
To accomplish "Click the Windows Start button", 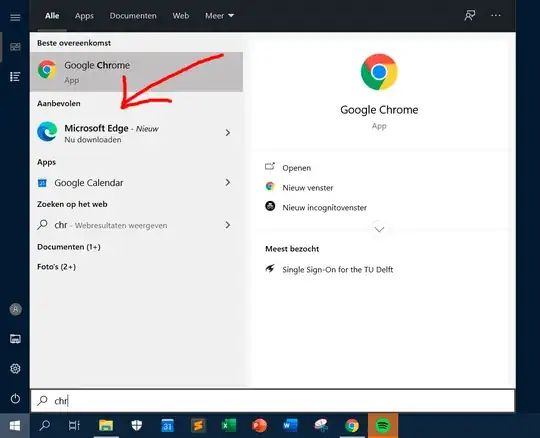I will click(x=15, y=426).
